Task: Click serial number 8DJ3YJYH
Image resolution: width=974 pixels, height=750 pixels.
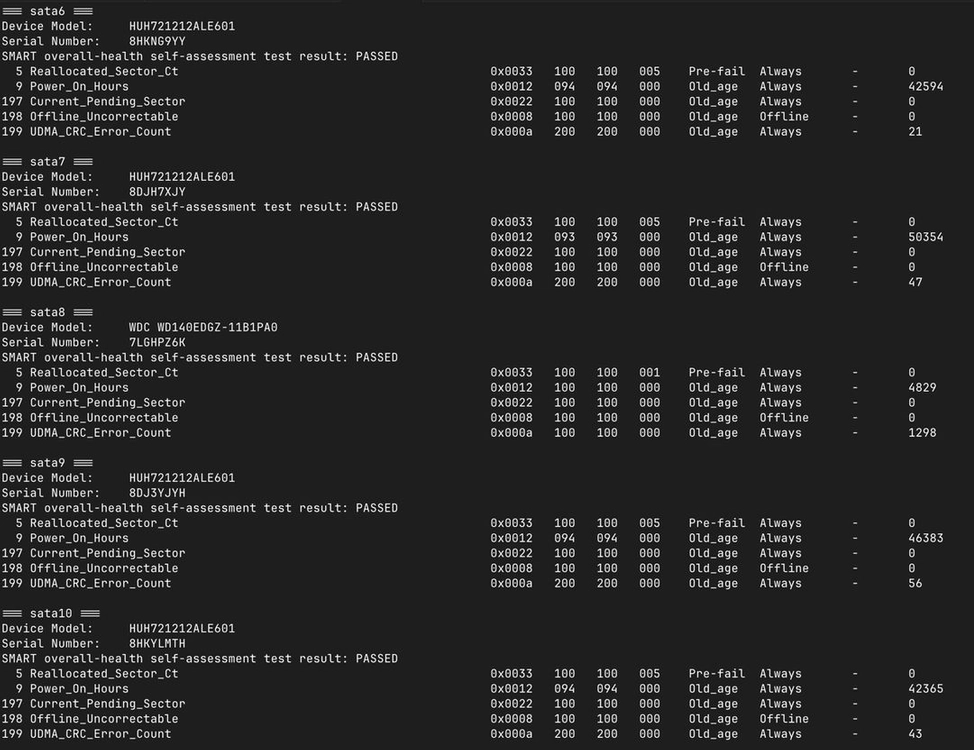Action: pos(157,493)
